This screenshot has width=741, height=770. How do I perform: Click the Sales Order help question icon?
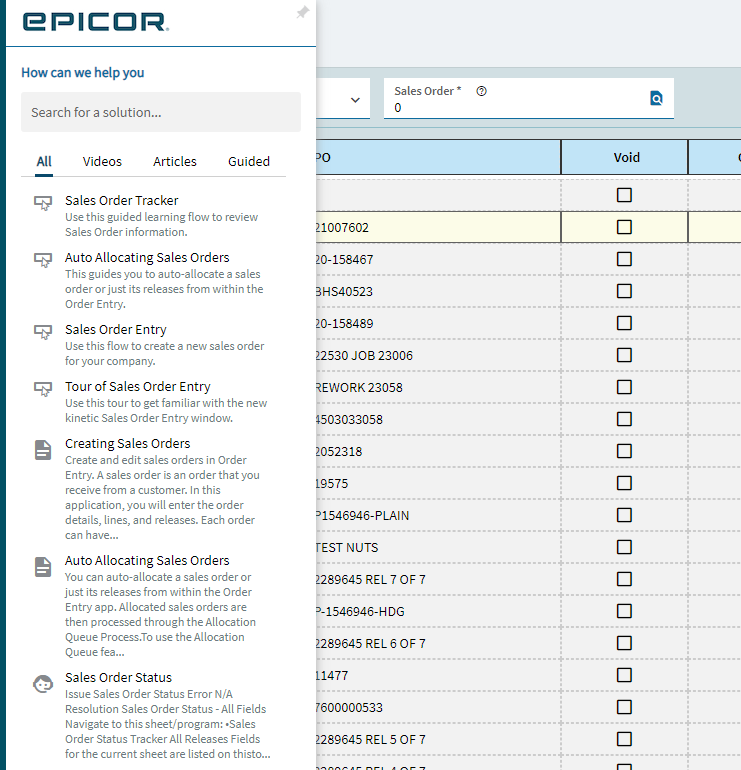tap(481, 91)
